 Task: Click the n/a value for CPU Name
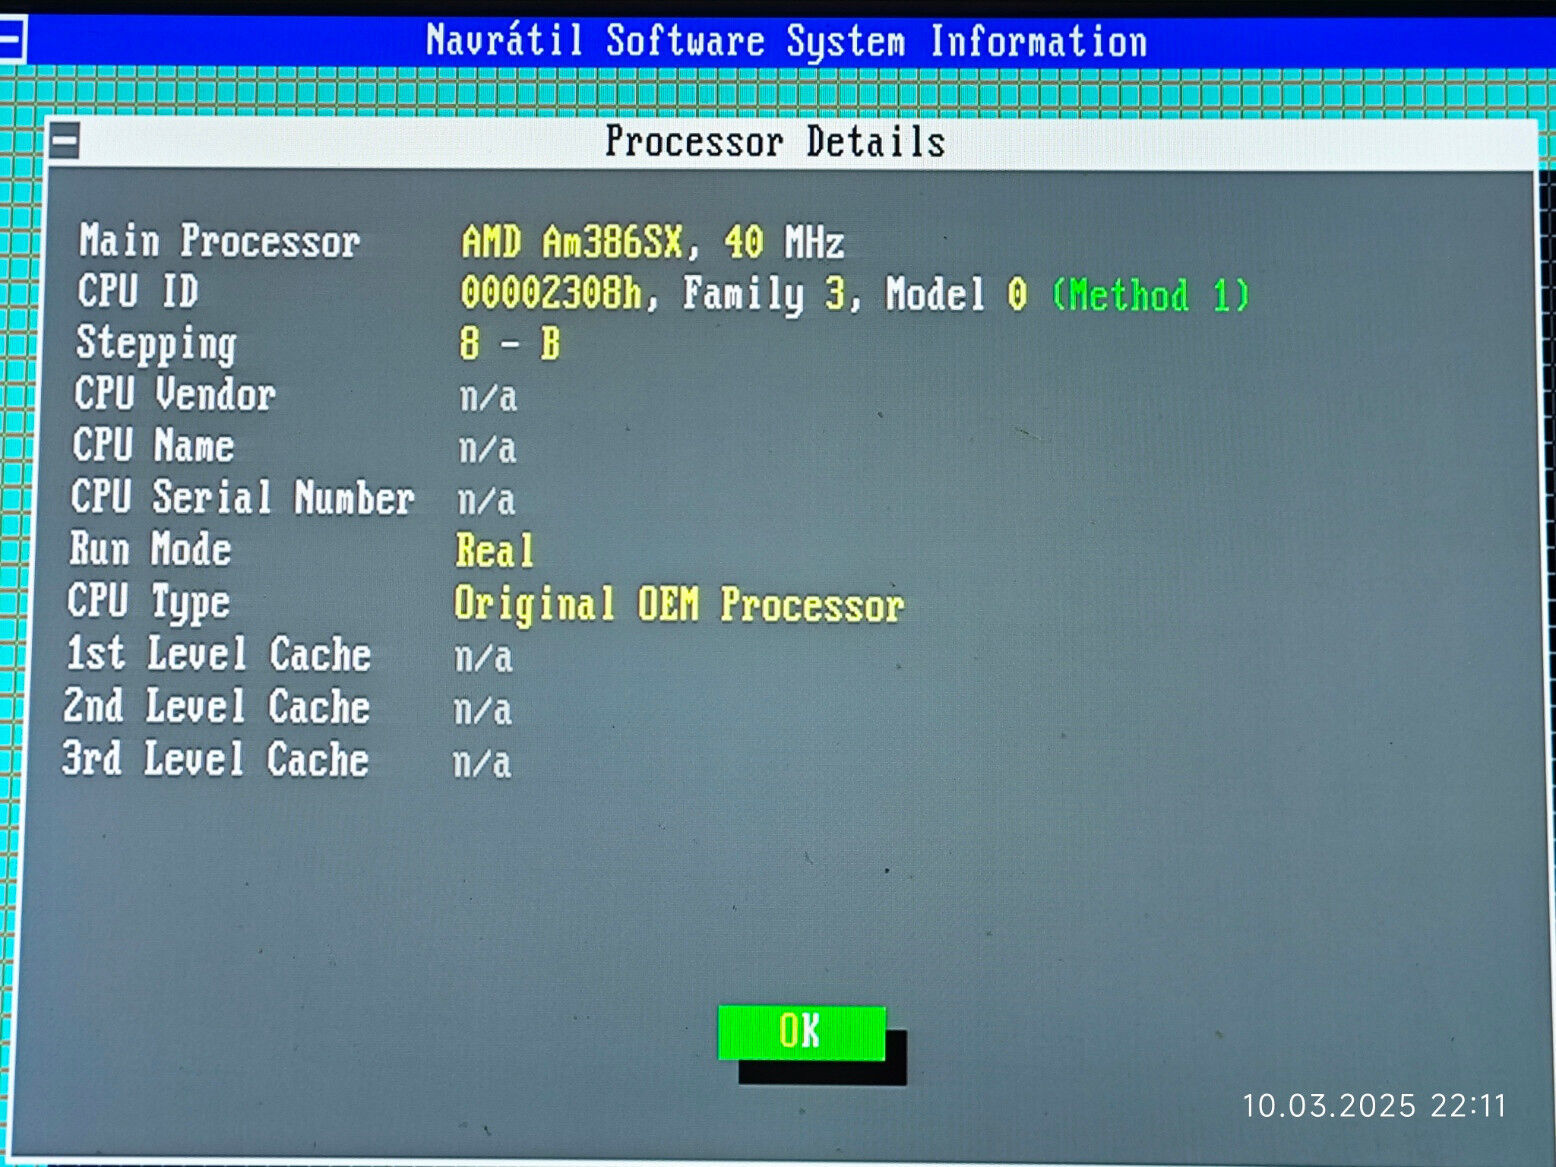click(487, 449)
